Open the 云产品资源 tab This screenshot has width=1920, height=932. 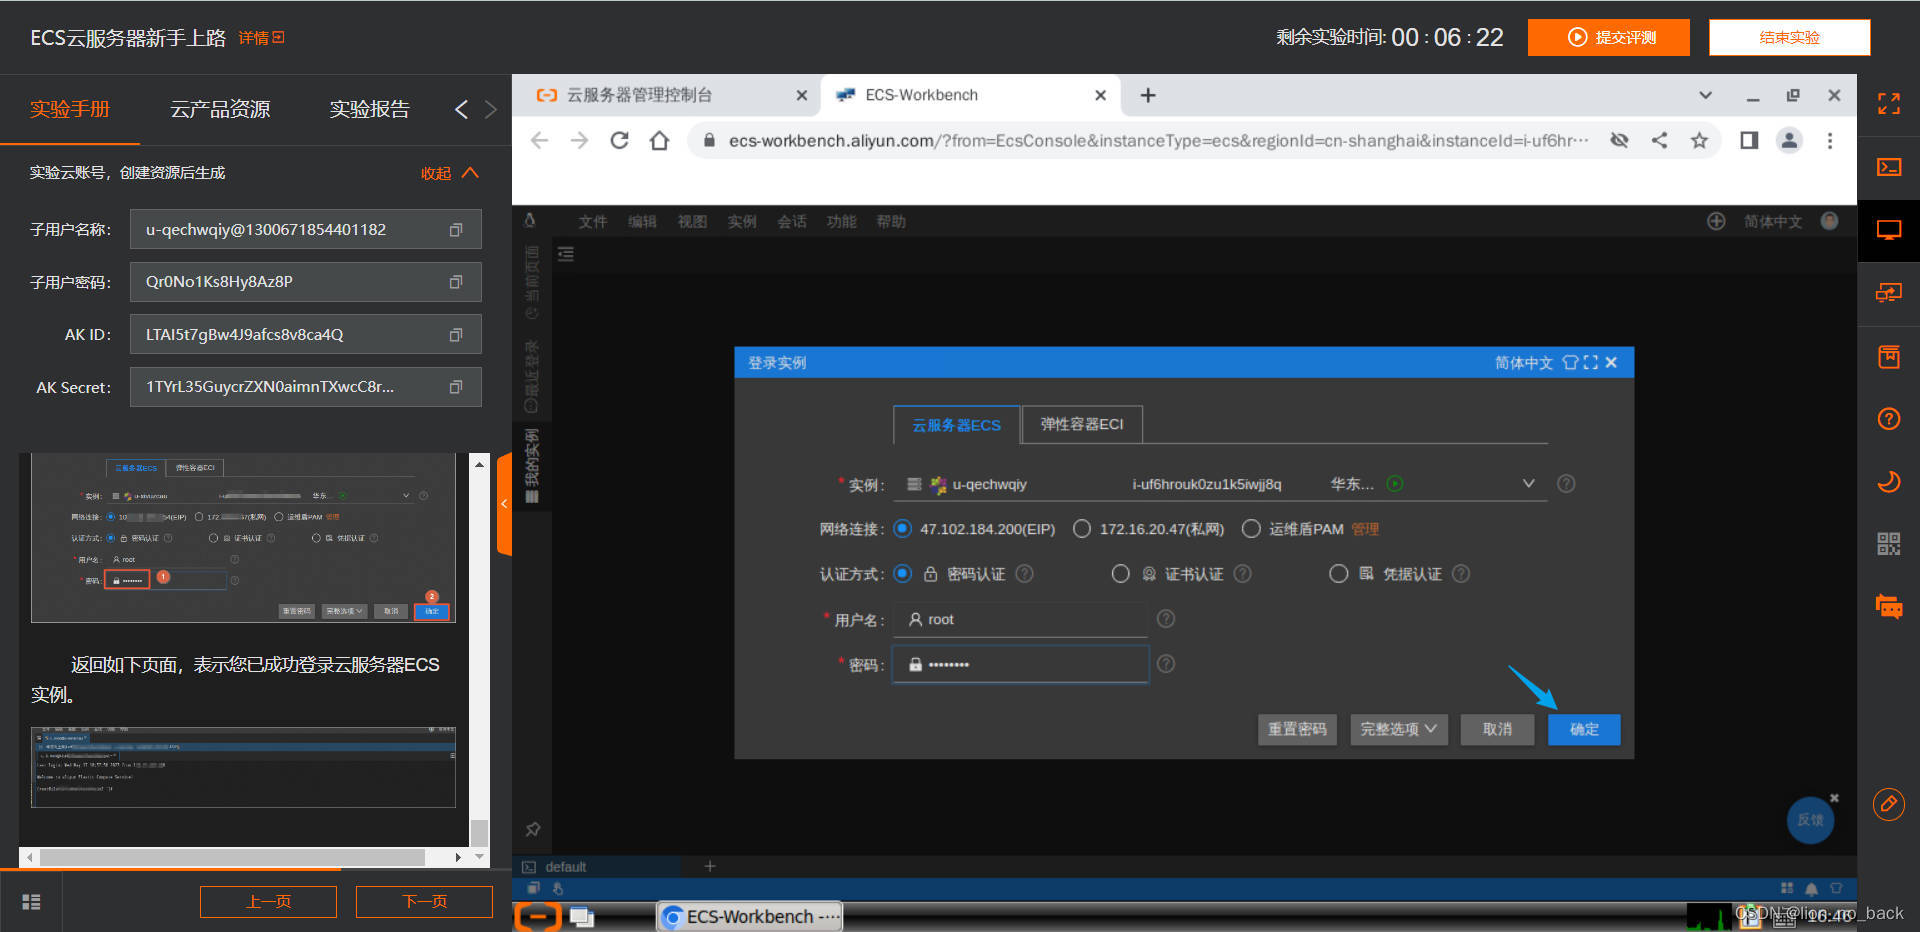tap(220, 109)
